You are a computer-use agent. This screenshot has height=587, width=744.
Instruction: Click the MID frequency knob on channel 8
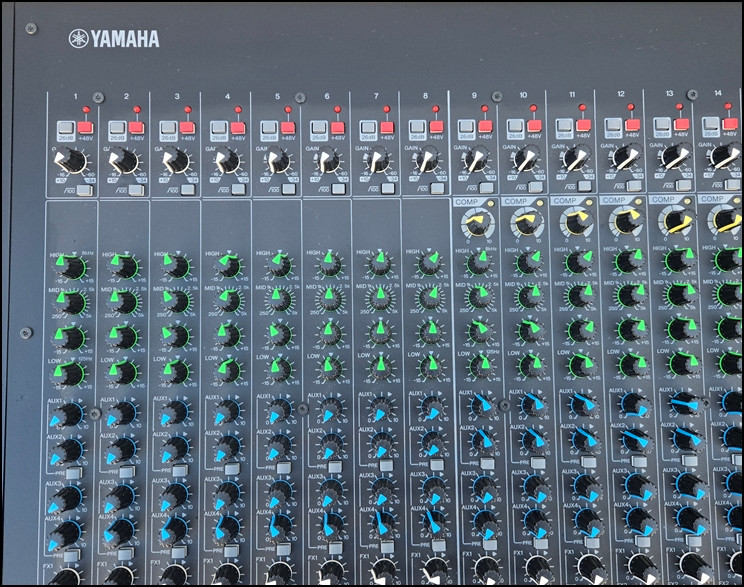(x=430, y=298)
